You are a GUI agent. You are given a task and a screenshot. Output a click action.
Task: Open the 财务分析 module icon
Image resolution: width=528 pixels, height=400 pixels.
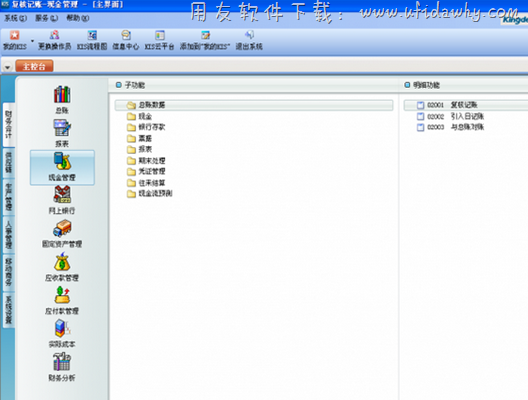click(62, 367)
